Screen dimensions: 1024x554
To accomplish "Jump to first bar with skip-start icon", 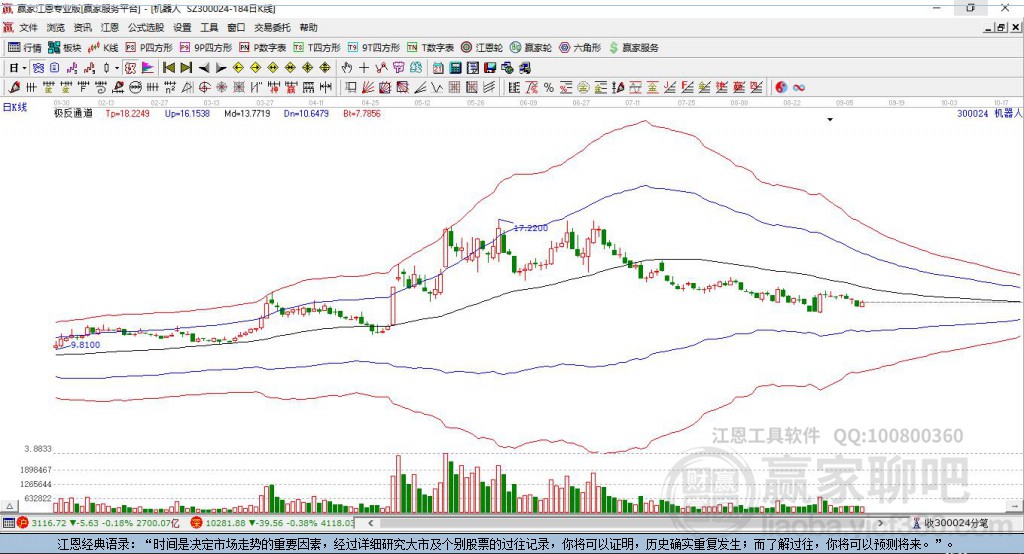I will pos(168,68).
